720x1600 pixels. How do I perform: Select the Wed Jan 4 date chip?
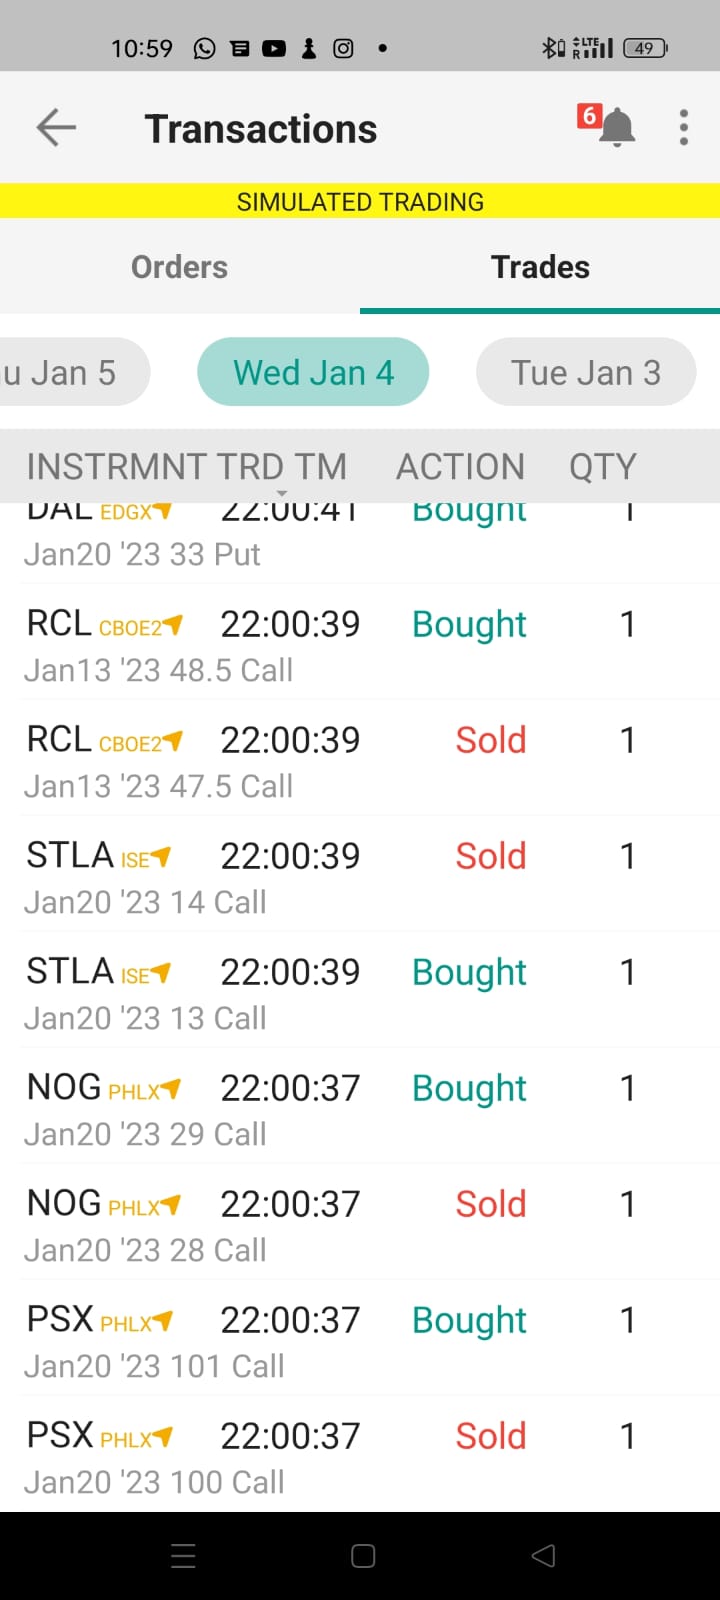pos(313,372)
